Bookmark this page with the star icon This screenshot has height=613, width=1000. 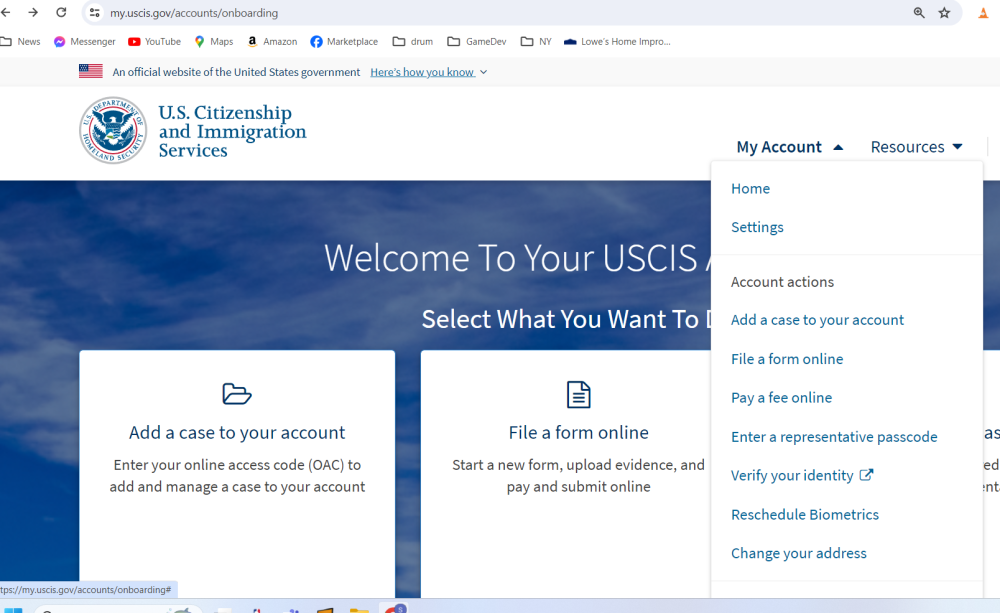coord(944,13)
